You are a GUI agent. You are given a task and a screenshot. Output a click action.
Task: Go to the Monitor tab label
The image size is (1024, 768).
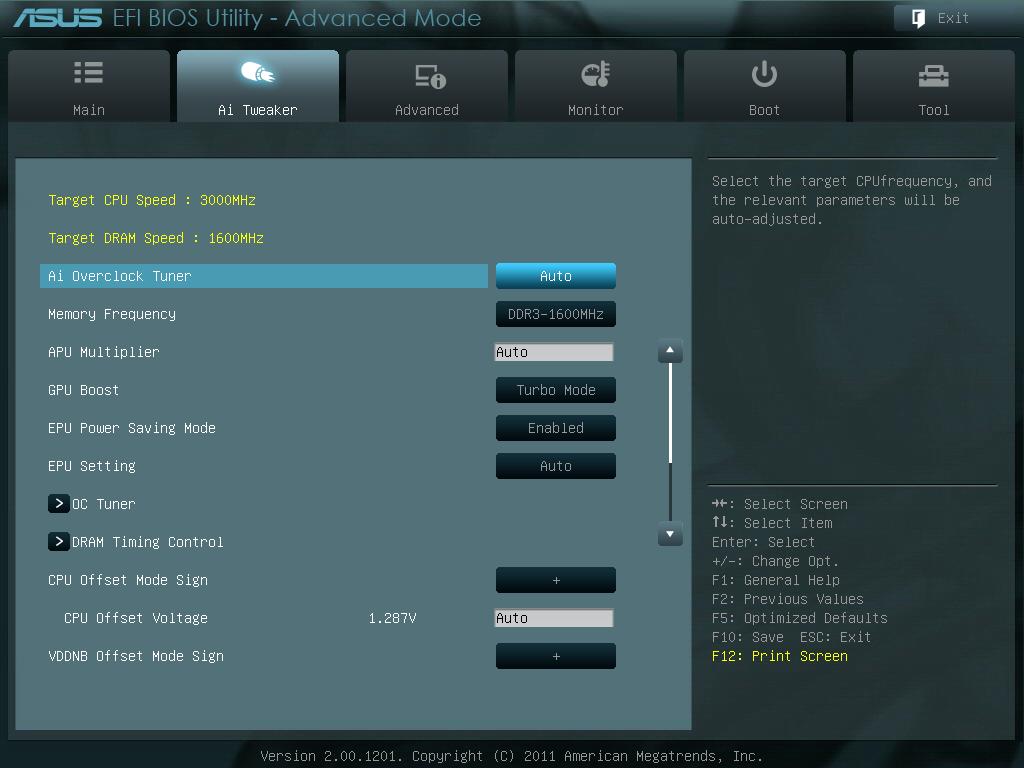596,110
